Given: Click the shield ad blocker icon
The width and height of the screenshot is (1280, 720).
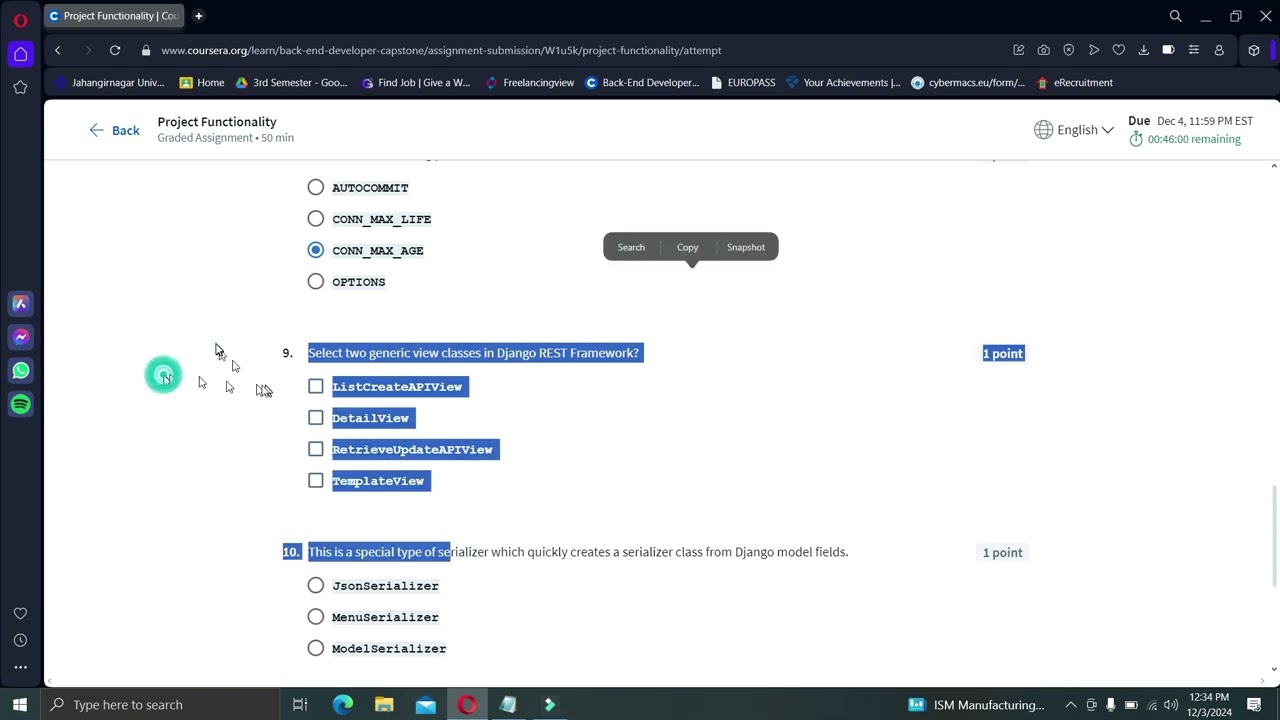Looking at the screenshot, I should [x=1069, y=50].
